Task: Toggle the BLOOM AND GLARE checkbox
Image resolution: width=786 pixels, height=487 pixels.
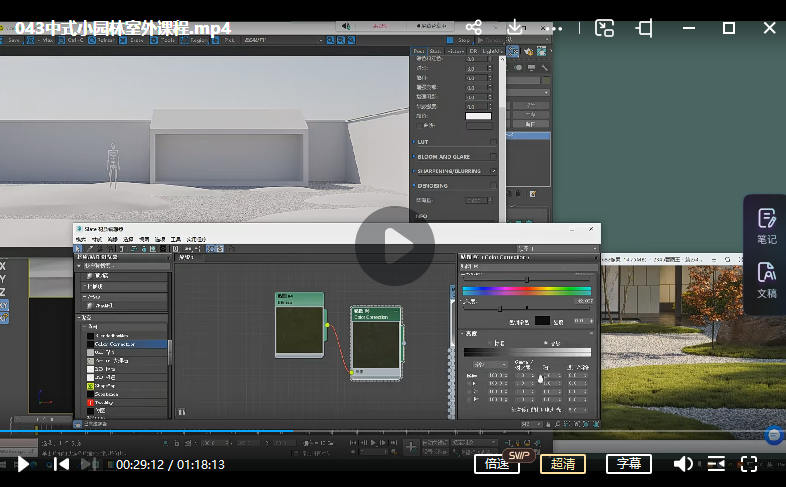Action: [493, 157]
